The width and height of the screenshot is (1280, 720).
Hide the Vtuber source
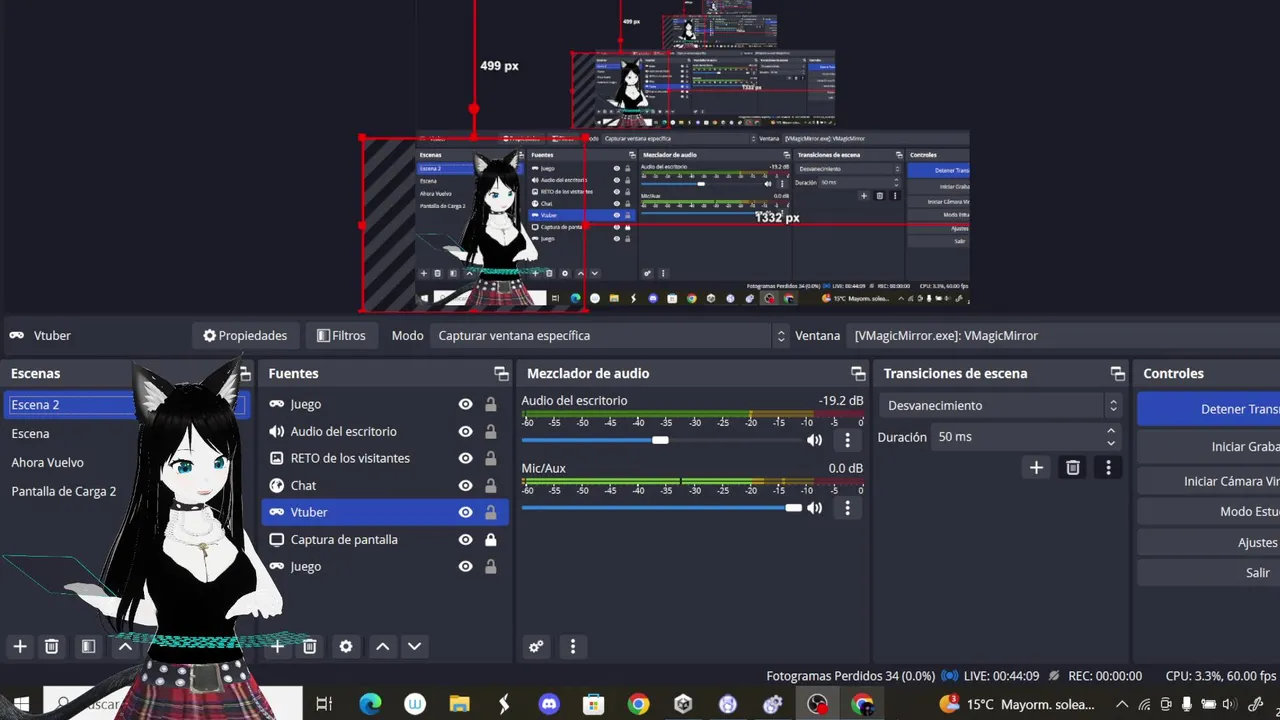pyautogui.click(x=465, y=512)
